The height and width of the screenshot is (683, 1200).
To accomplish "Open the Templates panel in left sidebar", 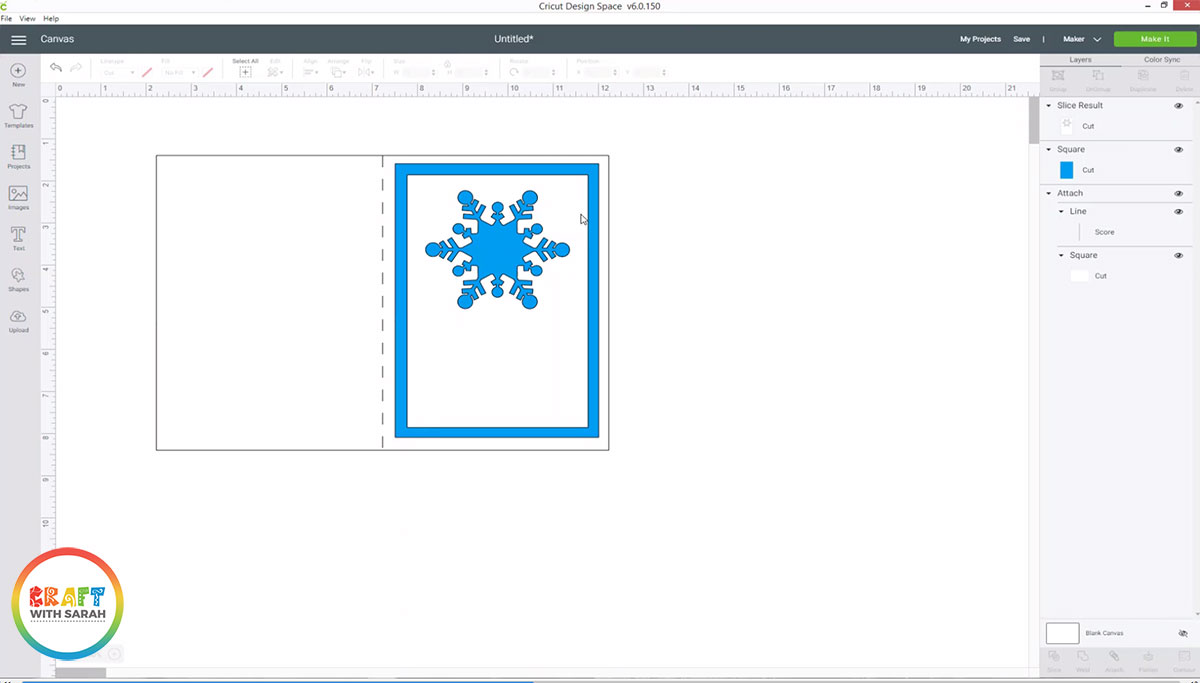I will tap(18, 113).
